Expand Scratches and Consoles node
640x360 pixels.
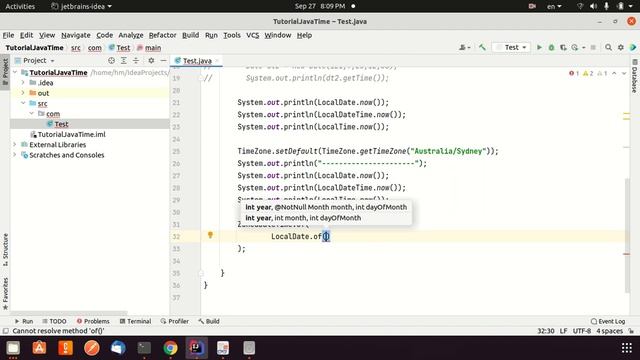[x=15, y=155]
